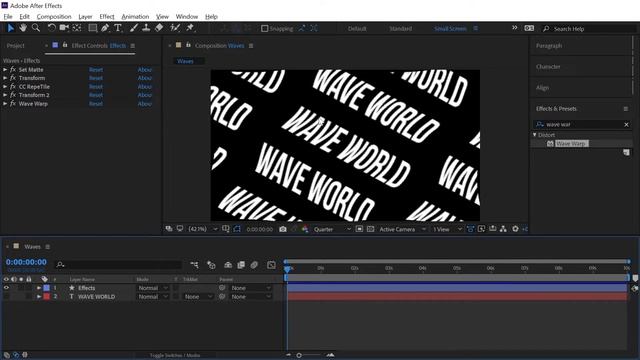The width and height of the screenshot is (640, 360).
Task: Click Toggle Switches / Modes button
Action: pyautogui.click(x=175, y=356)
